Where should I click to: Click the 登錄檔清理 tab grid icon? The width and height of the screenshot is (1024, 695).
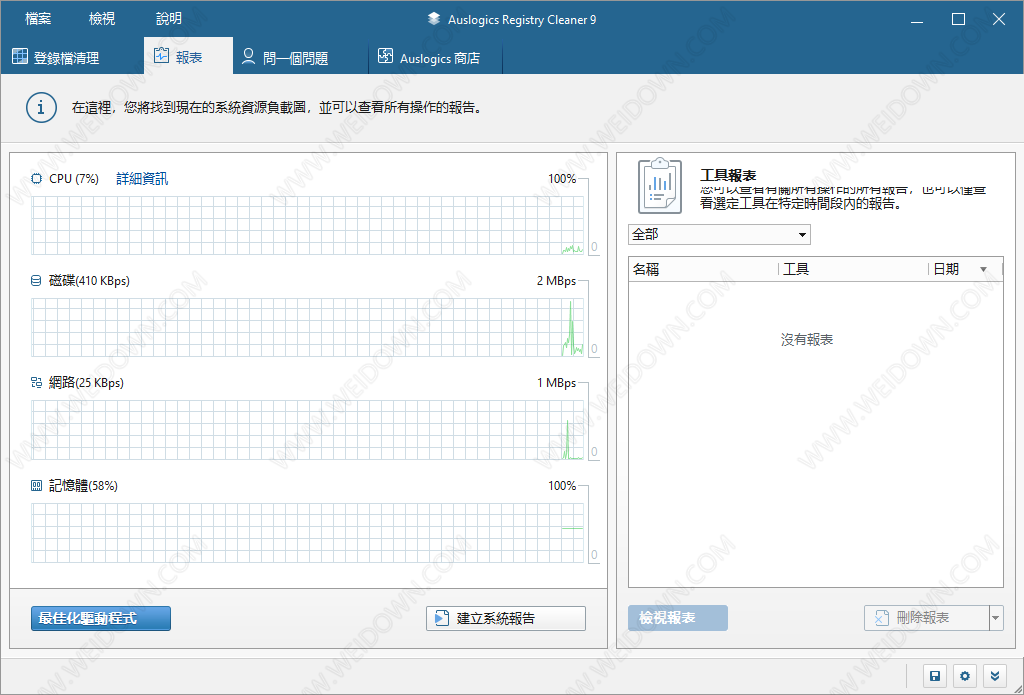coord(20,56)
